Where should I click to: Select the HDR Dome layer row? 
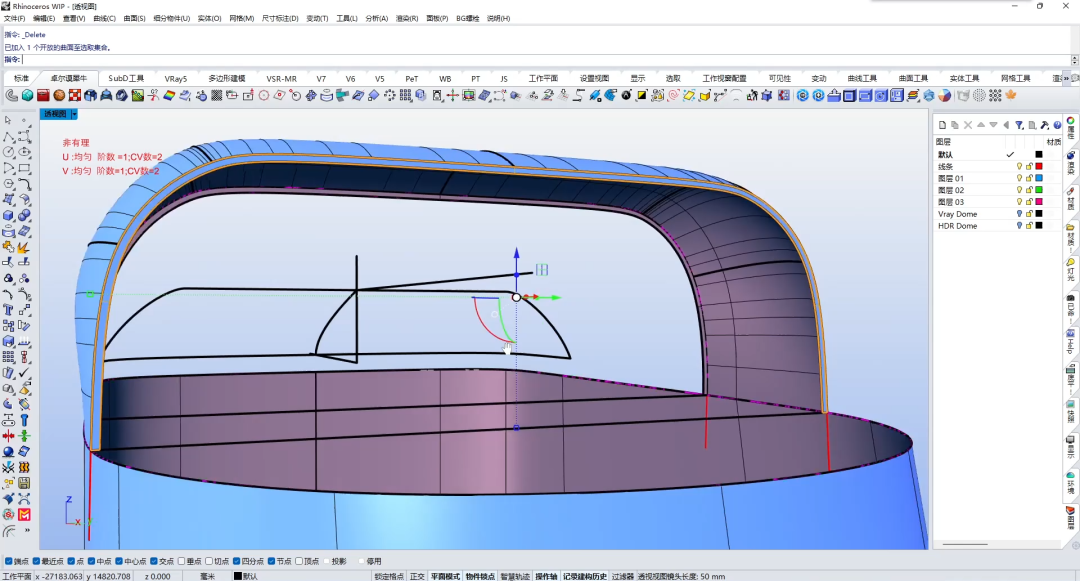tap(998, 226)
